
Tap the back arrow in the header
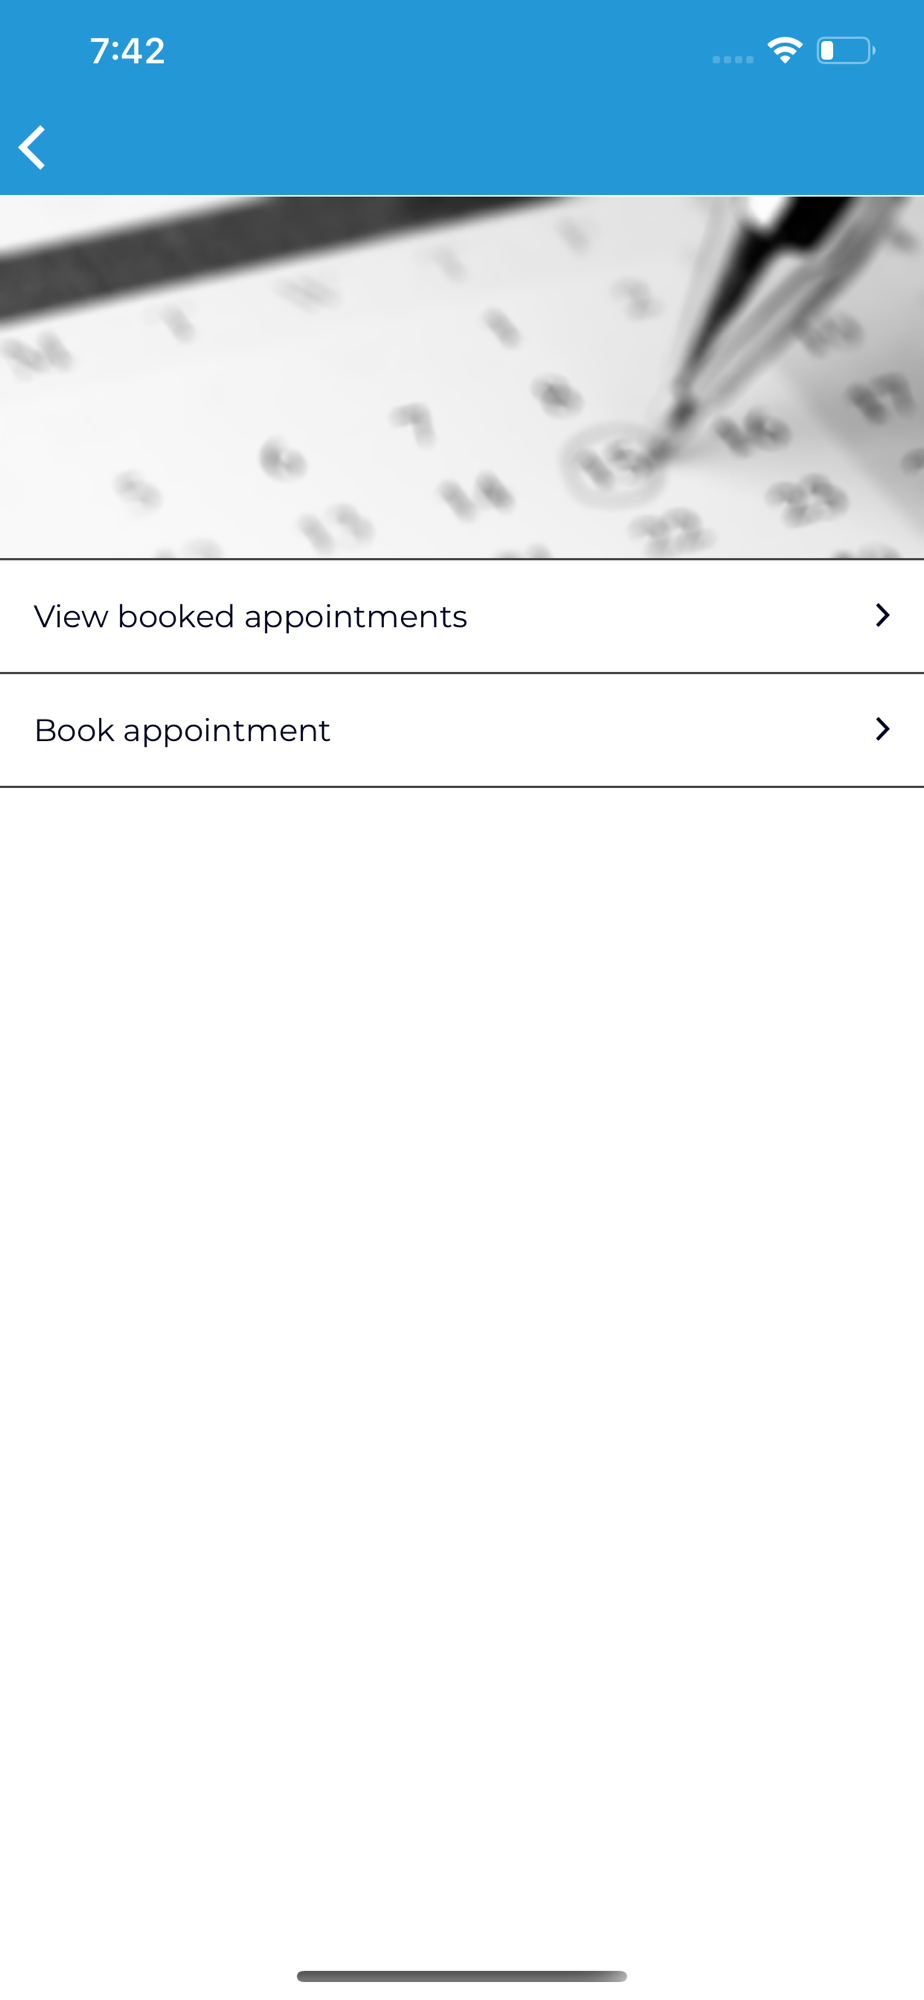point(33,148)
